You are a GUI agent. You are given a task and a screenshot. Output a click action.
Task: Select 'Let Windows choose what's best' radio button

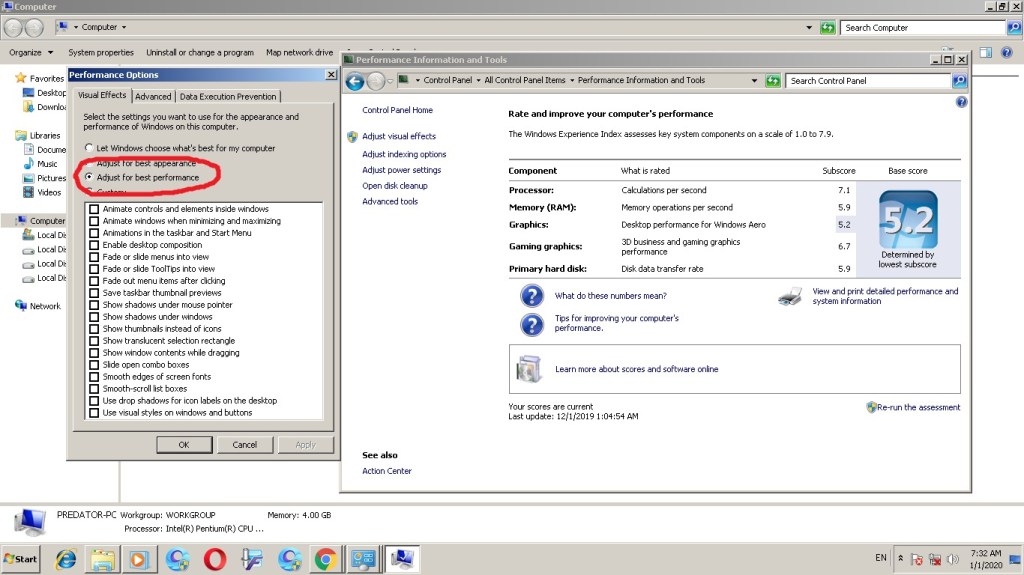coord(90,148)
